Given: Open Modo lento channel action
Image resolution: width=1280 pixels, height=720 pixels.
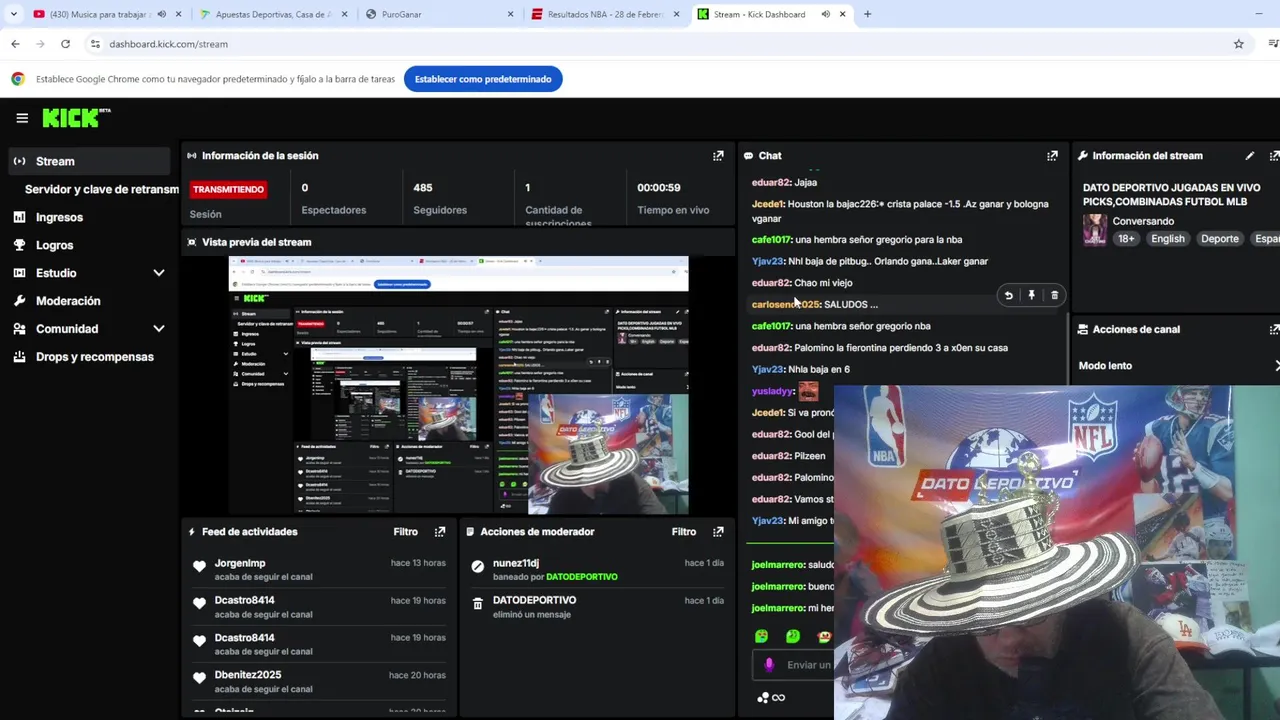Looking at the screenshot, I should (x=1178, y=366).
